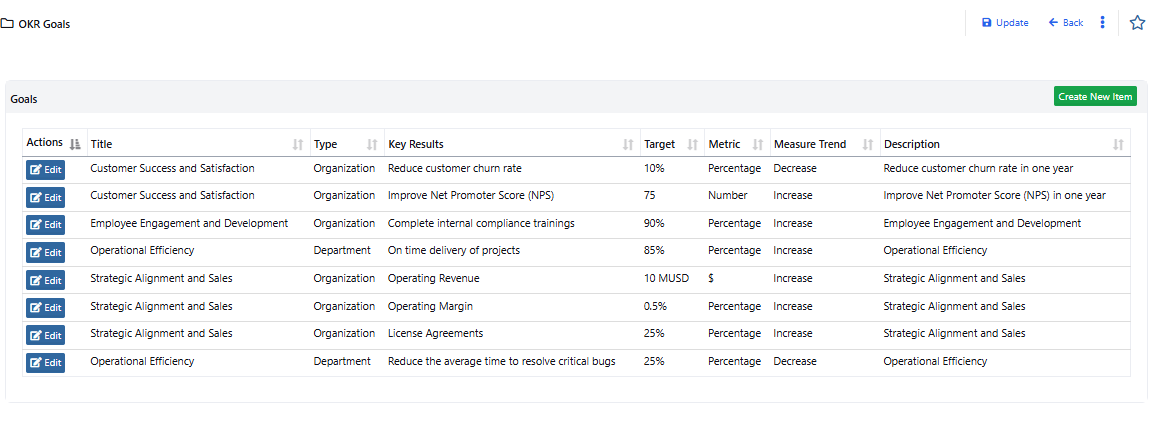Viewport: 1150px width, 434px height.
Task: Click the Goals panel header
Action: [24, 100]
